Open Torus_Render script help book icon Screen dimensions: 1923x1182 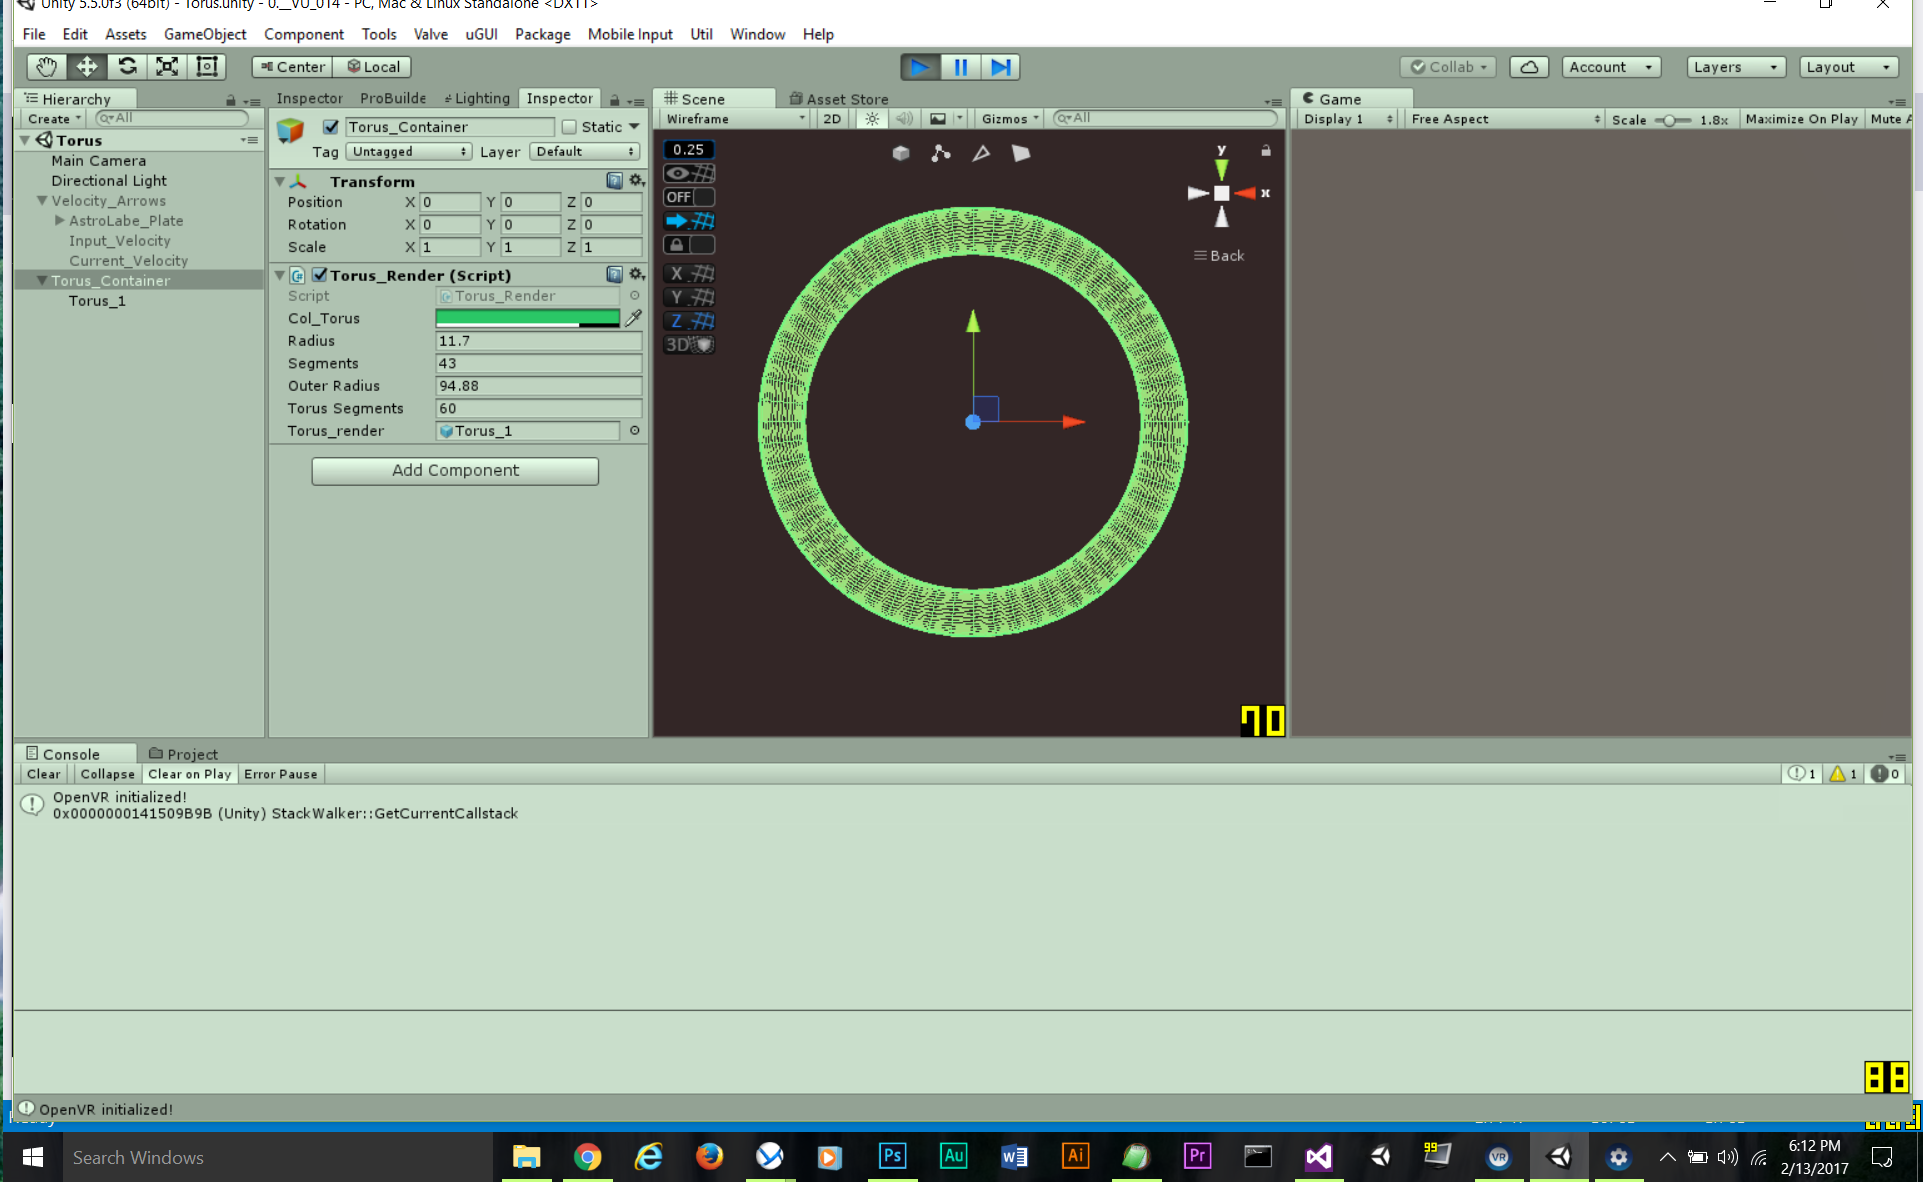pos(614,274)
